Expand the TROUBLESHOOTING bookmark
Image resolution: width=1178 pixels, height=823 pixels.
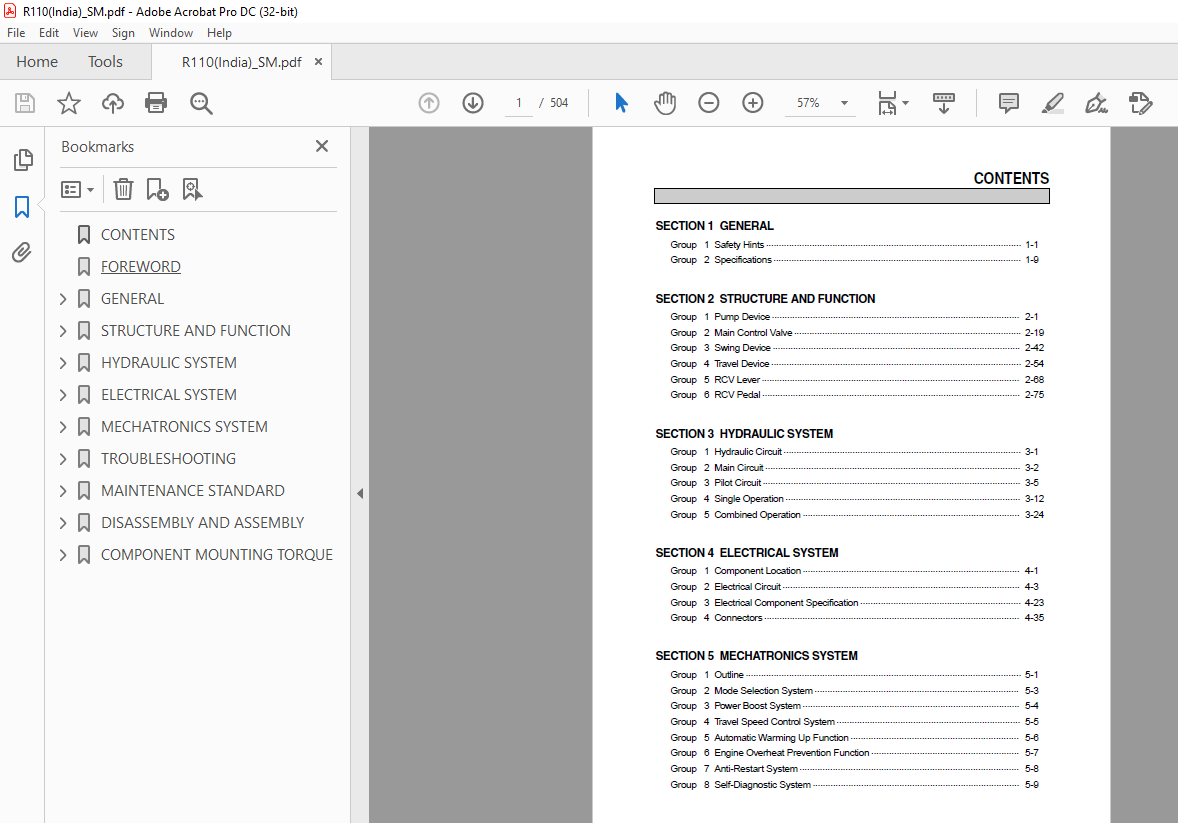(x=63, y=458)
